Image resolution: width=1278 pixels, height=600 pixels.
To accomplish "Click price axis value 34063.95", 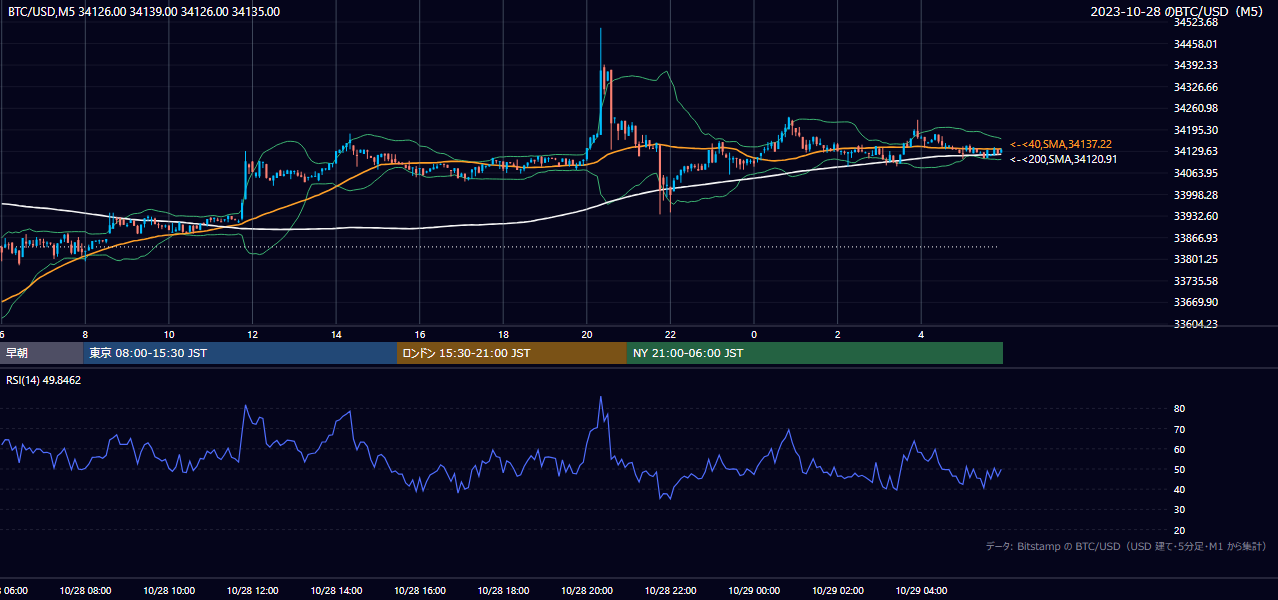I will point(1196,173).
